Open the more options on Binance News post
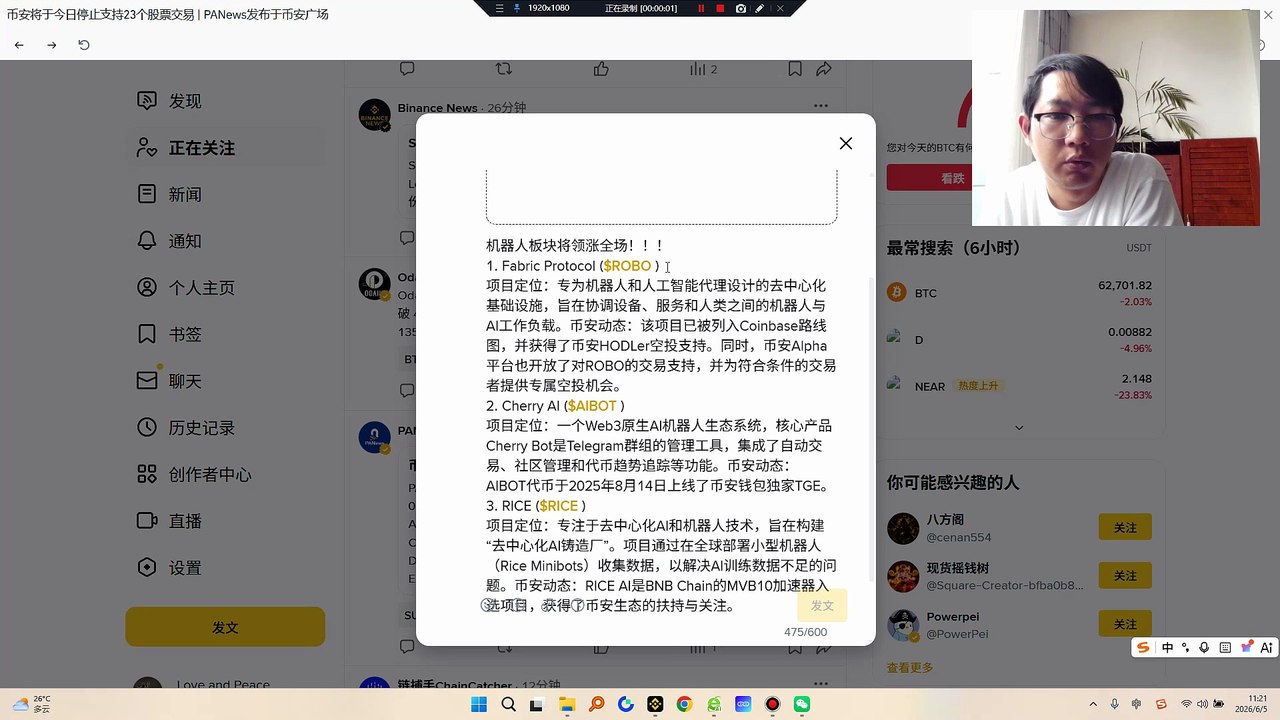 821,106
